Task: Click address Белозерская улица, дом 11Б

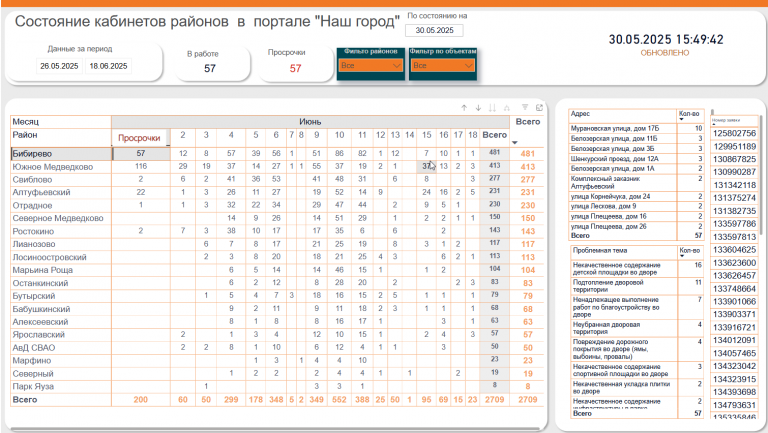Action: pyautogui.click(x=614, y=139)
